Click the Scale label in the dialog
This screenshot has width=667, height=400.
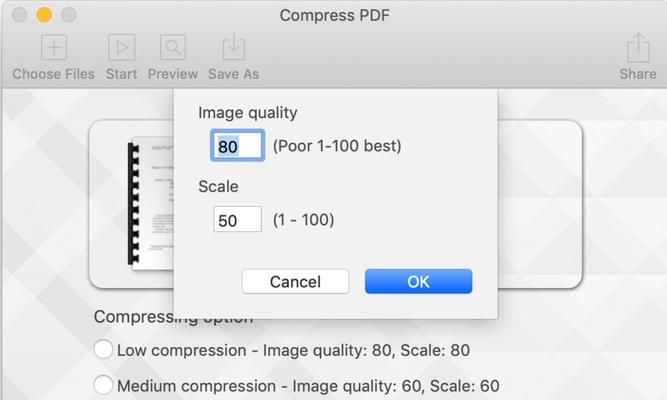(218, 186)
